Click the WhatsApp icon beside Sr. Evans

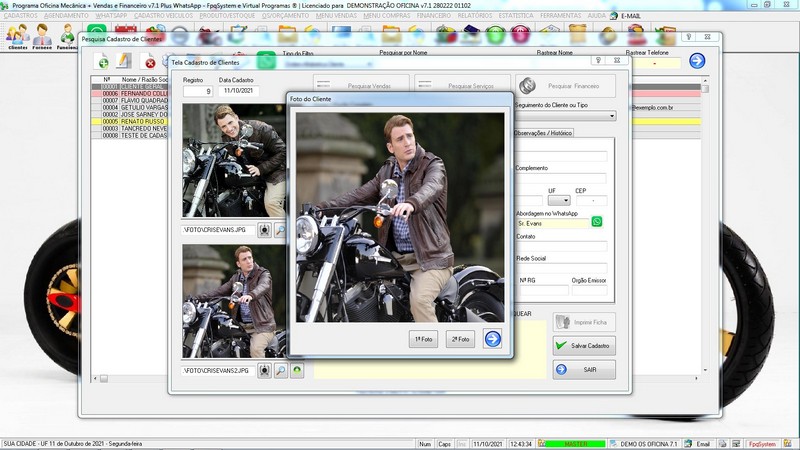click(597, 222)
